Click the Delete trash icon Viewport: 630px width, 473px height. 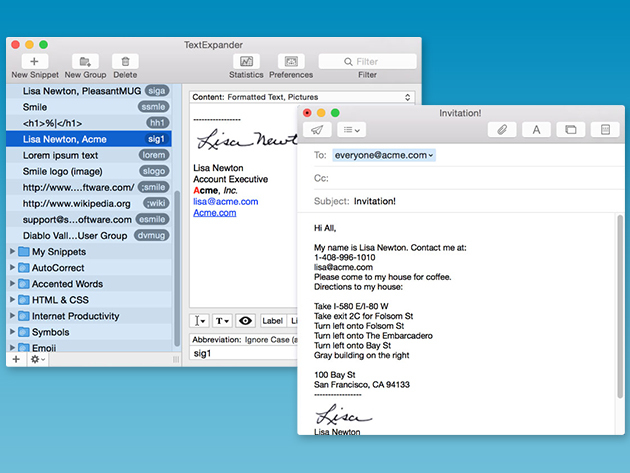point(125,61)
